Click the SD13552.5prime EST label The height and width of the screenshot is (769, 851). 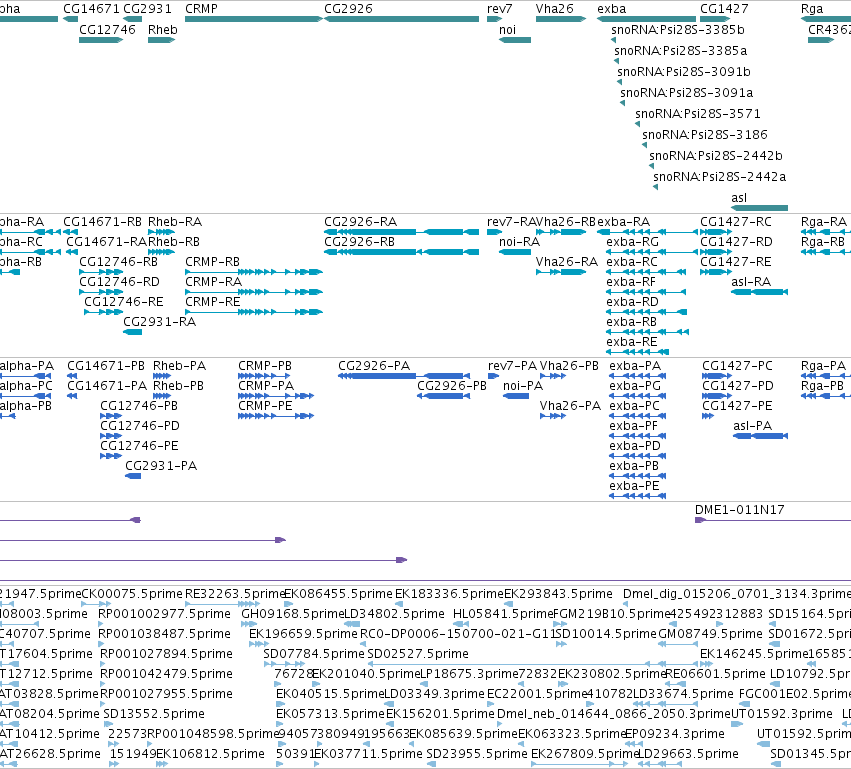pyautogui.click(x=154, y=714)
